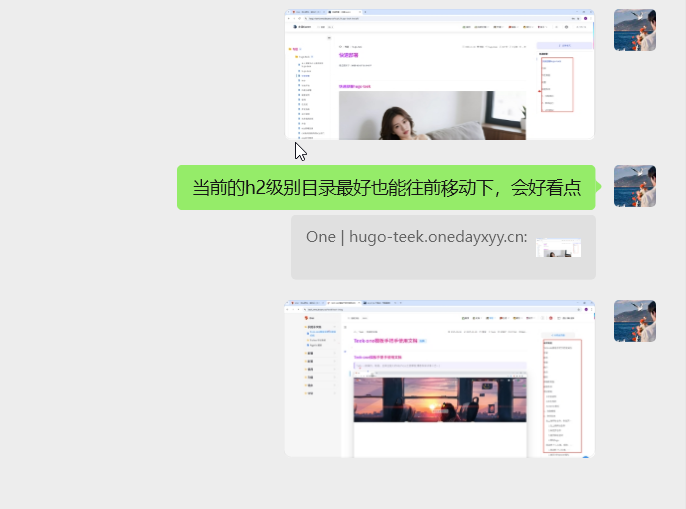The image size is (686, 509).
Task: Open the second shared screenshot with sunset banner
Action: coord(440,378)
